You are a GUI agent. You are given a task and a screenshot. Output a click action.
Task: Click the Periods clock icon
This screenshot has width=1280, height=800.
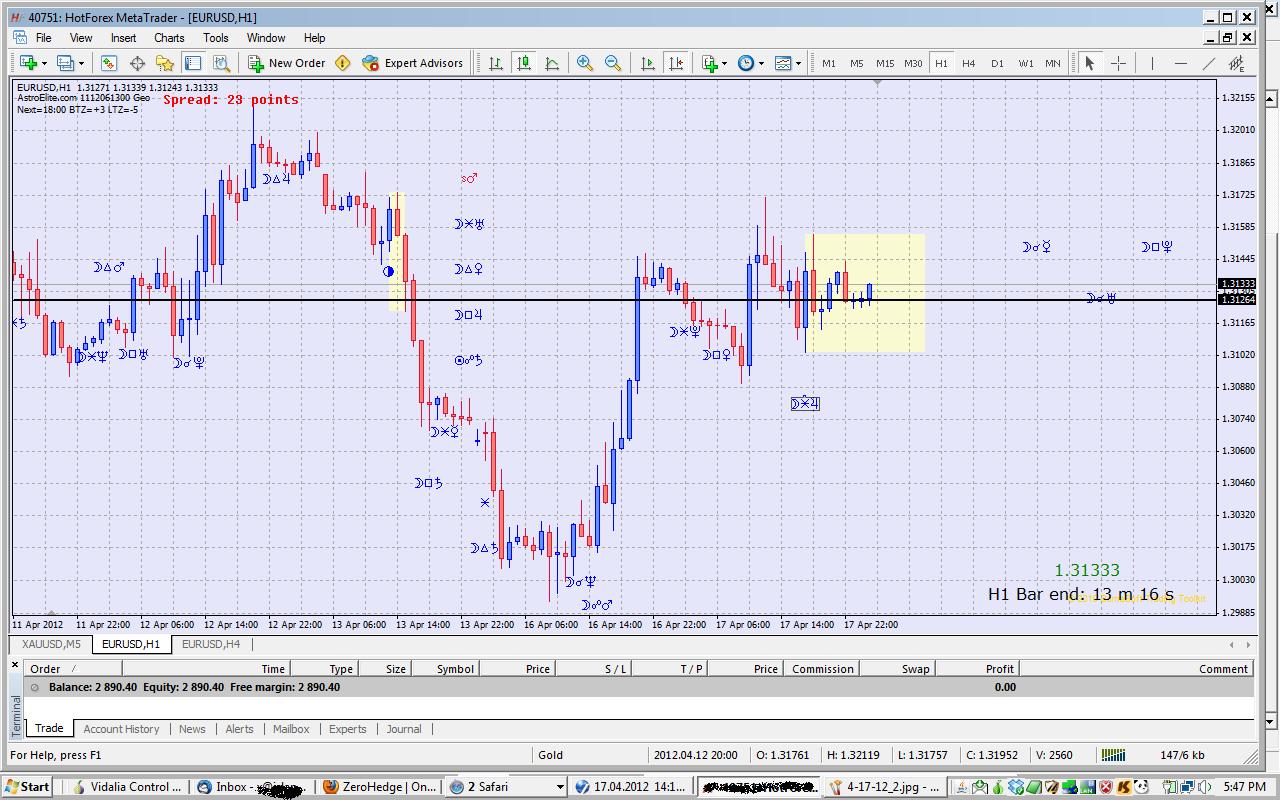coord(746,63)
